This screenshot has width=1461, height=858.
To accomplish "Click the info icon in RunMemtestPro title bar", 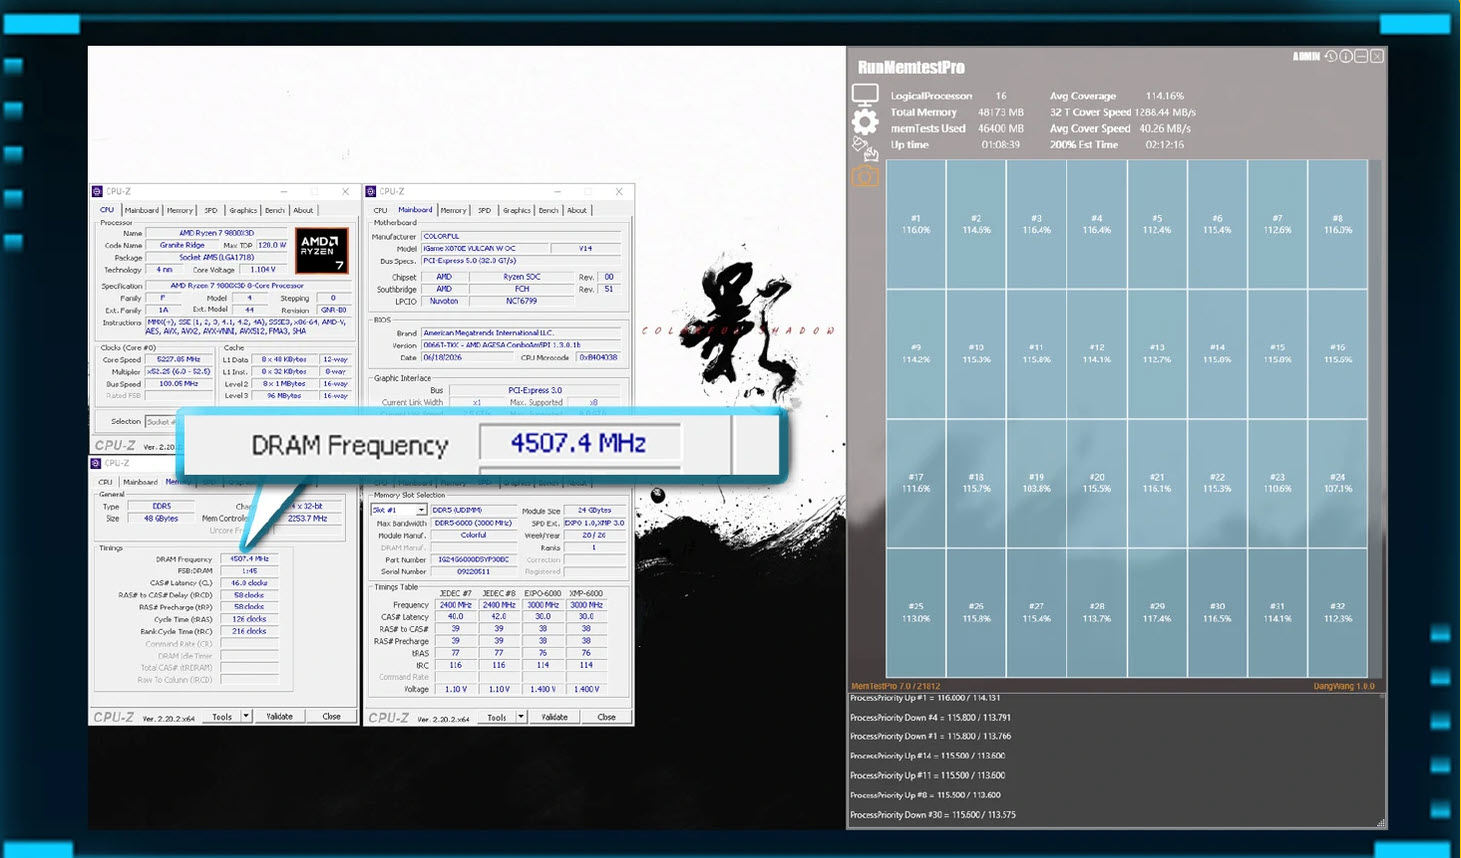I will 1346,56.
